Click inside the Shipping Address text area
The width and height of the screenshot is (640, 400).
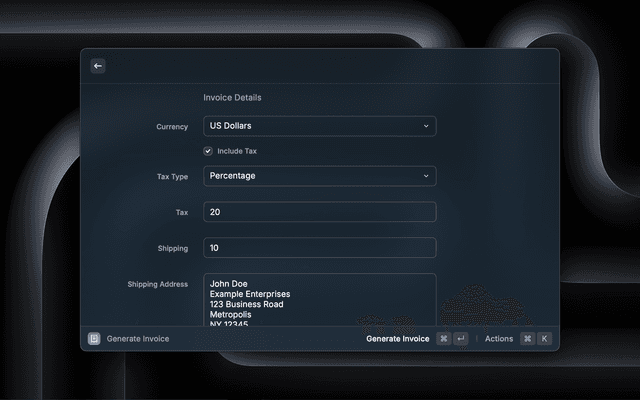[x=319, y=300]
